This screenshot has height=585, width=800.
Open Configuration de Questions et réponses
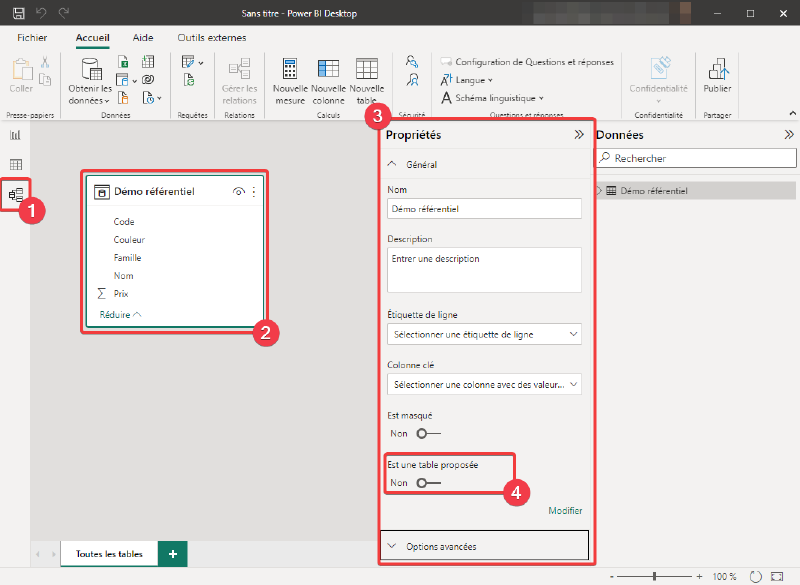(528, 62)
